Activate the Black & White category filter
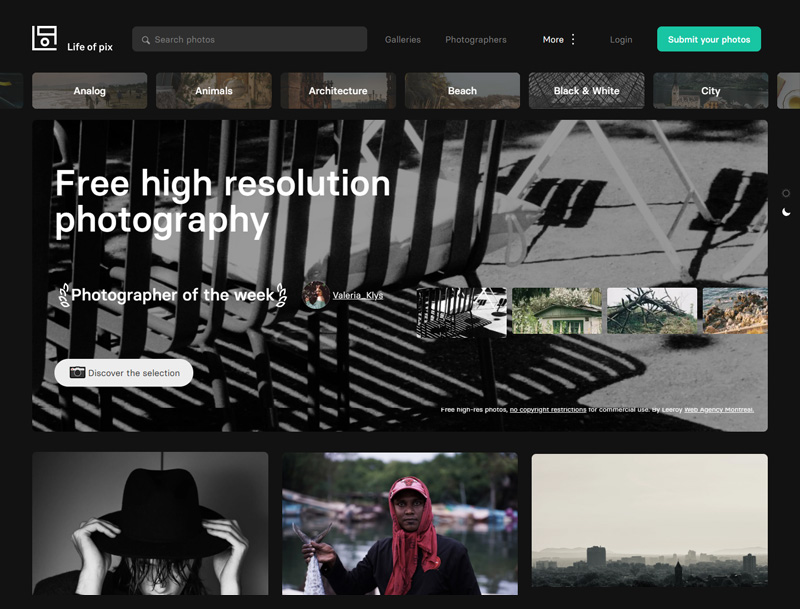Viewport: 800px width, 609px height. click(586, 90)
